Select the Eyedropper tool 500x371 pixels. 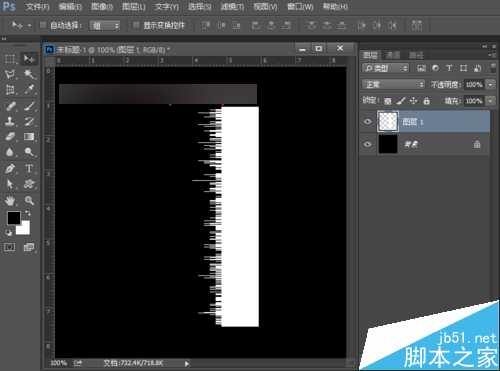click(x=29, y=89)
